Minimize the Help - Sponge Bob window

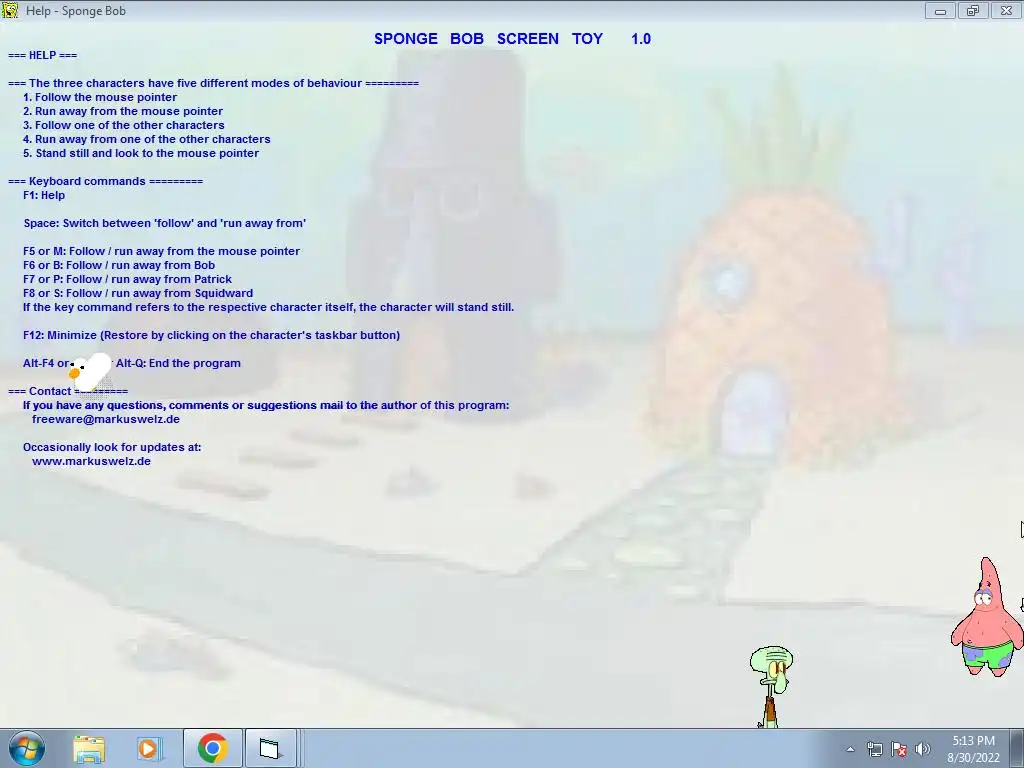pos(940,10)
